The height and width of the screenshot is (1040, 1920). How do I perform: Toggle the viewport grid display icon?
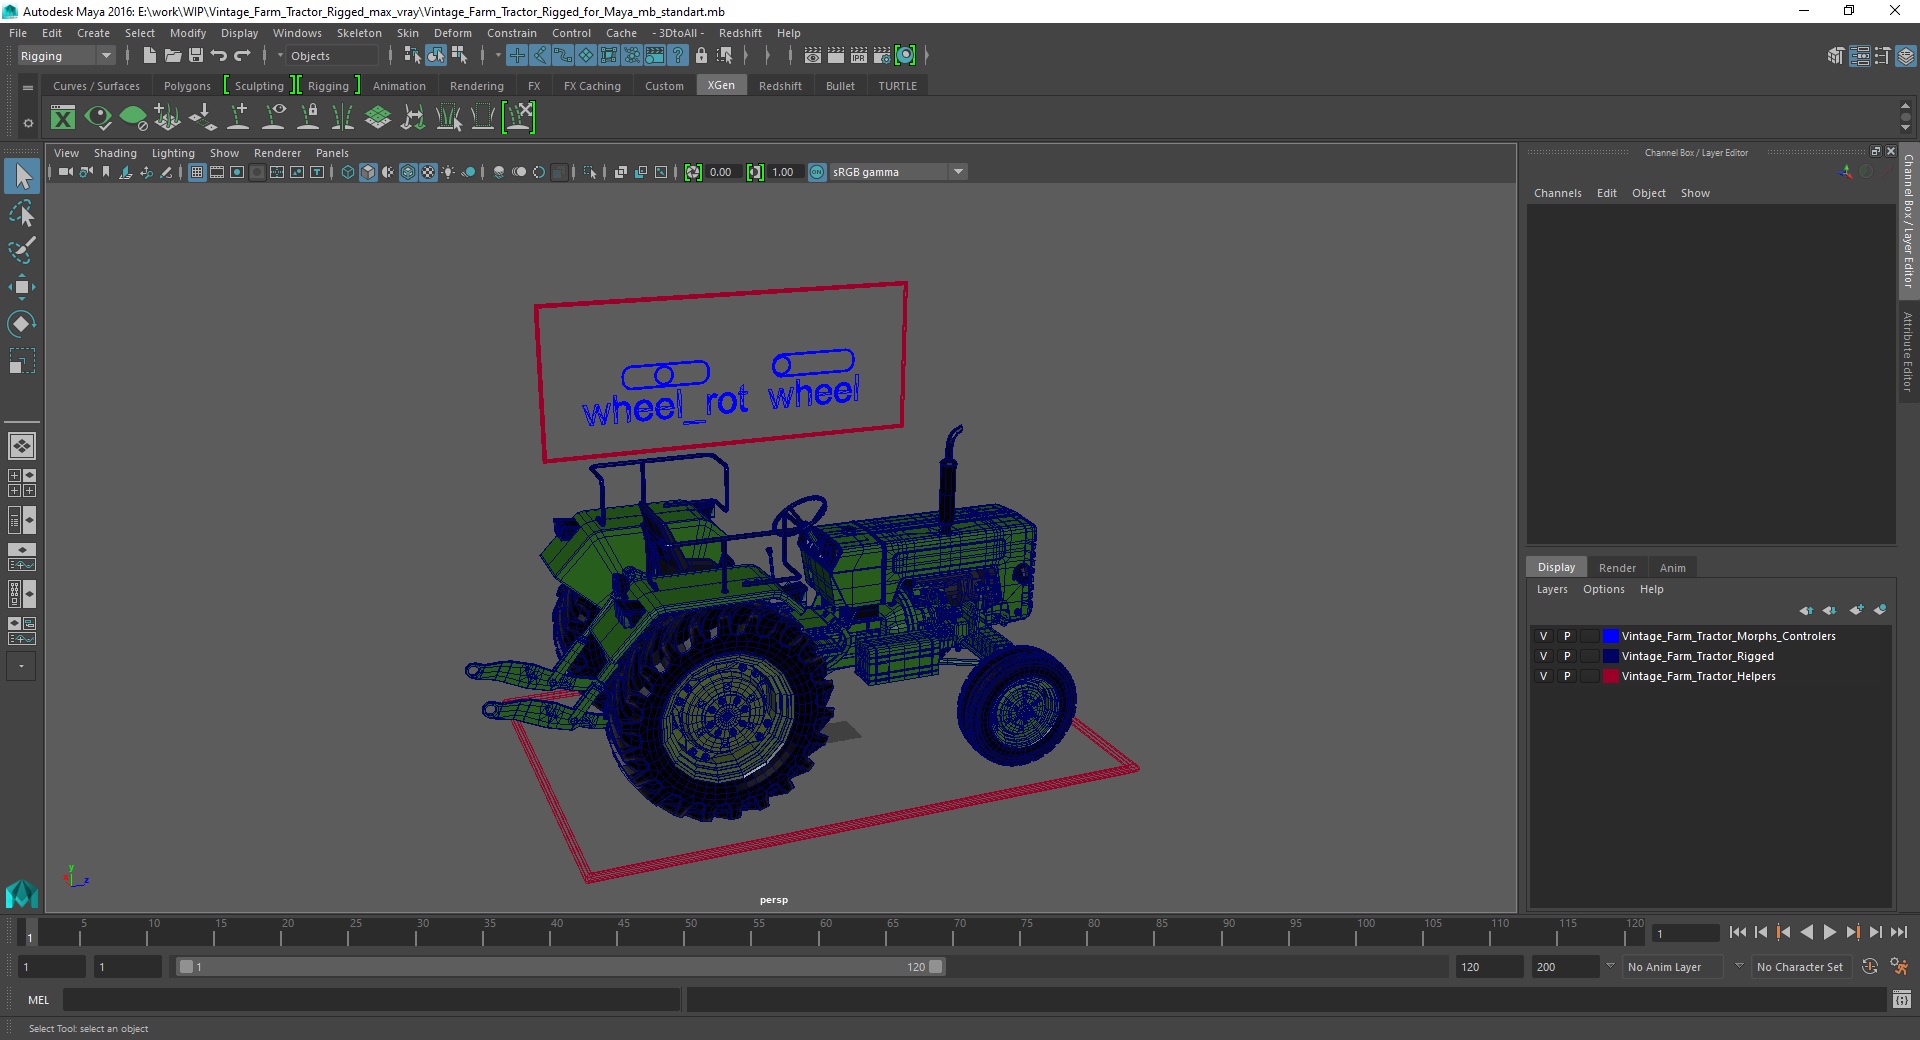click(197, 172)
